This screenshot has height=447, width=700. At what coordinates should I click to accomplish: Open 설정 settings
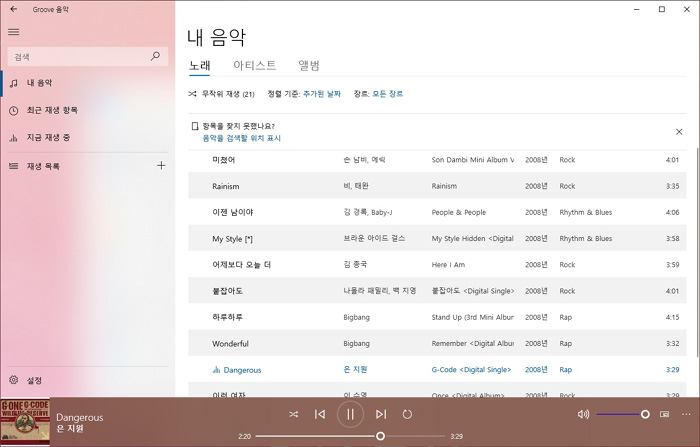tap(88, 380)
